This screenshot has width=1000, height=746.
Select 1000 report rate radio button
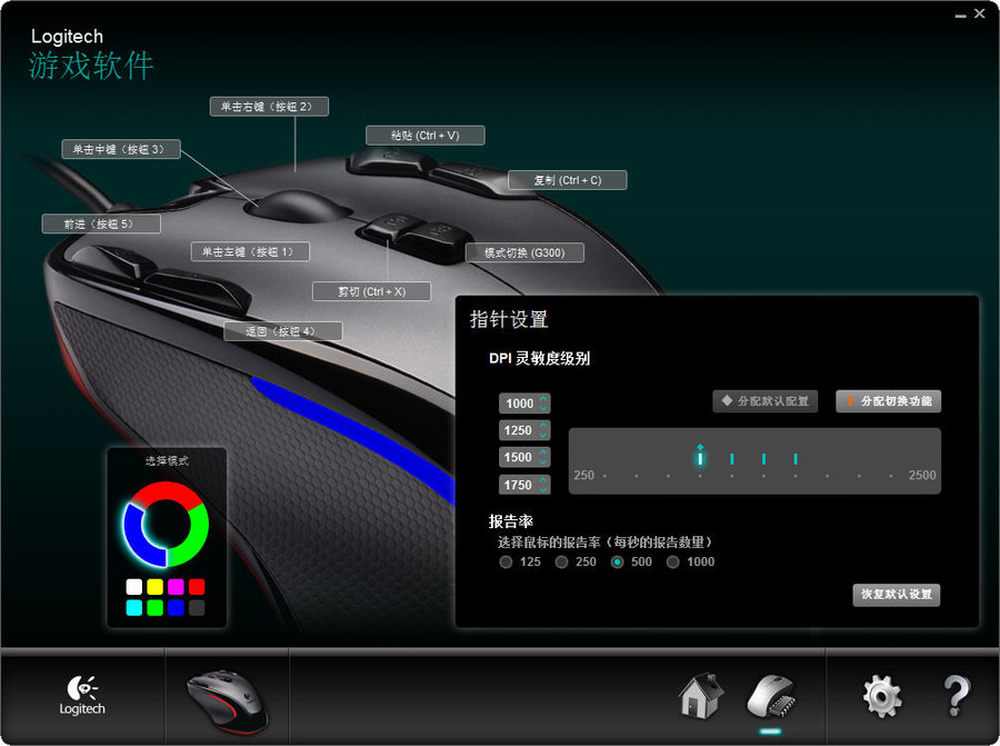pos(673,562)
